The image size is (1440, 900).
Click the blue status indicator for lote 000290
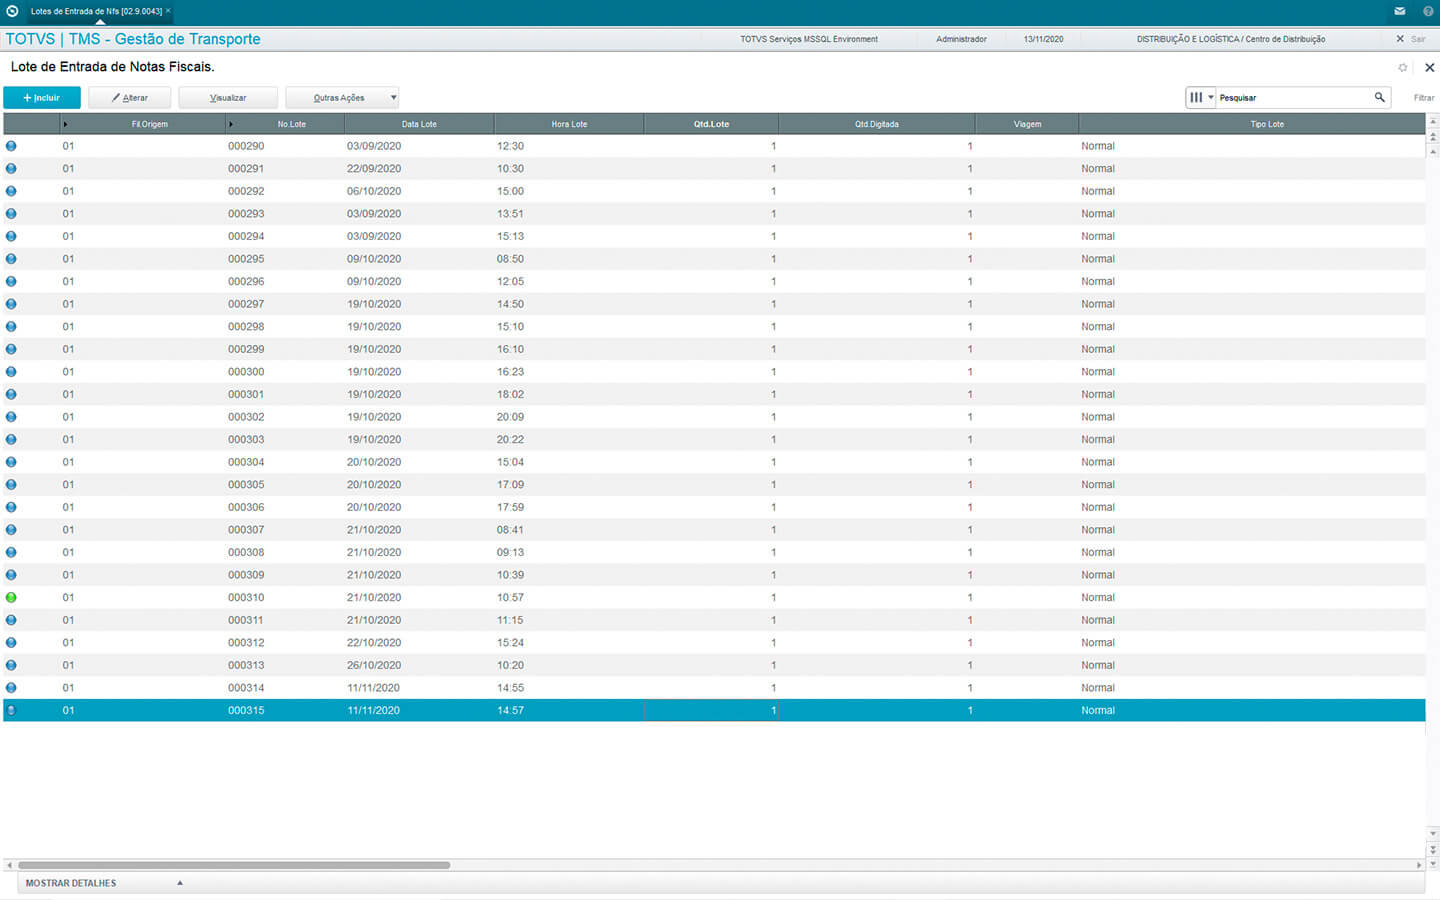[11, 146]
